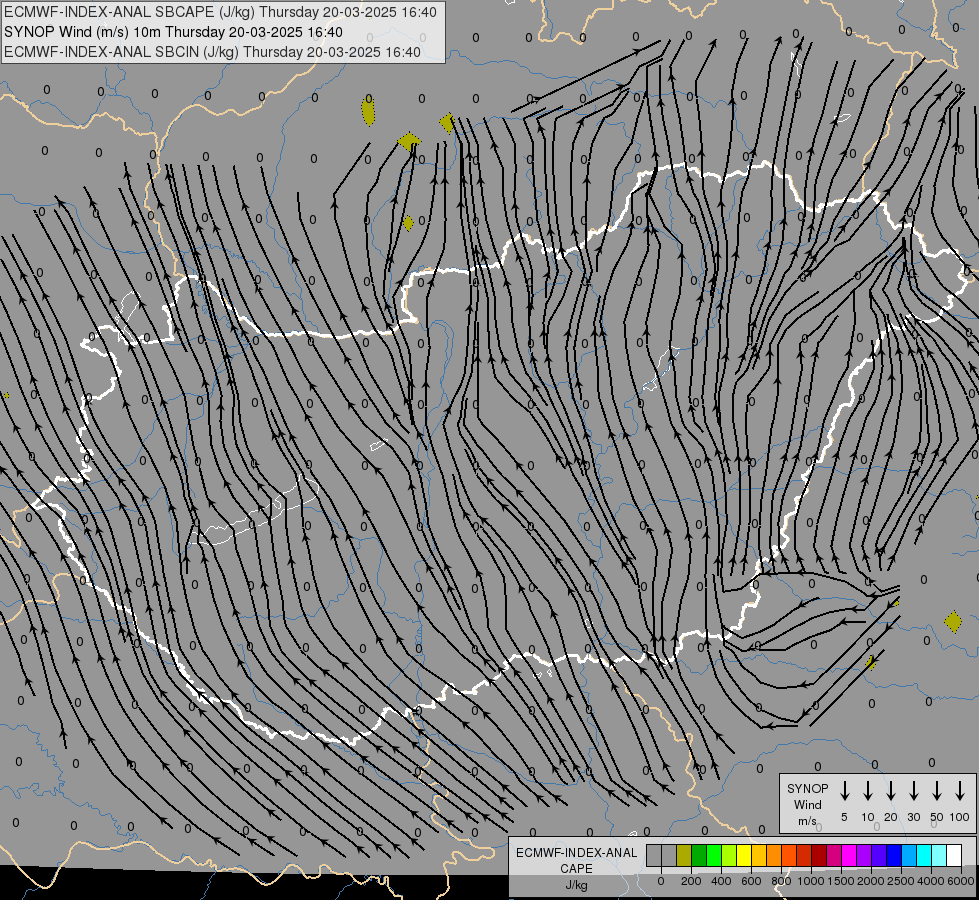Screen dimensions: 979x900
Task: Click the '30' wind speed label
Action: [x=913, y=817]
